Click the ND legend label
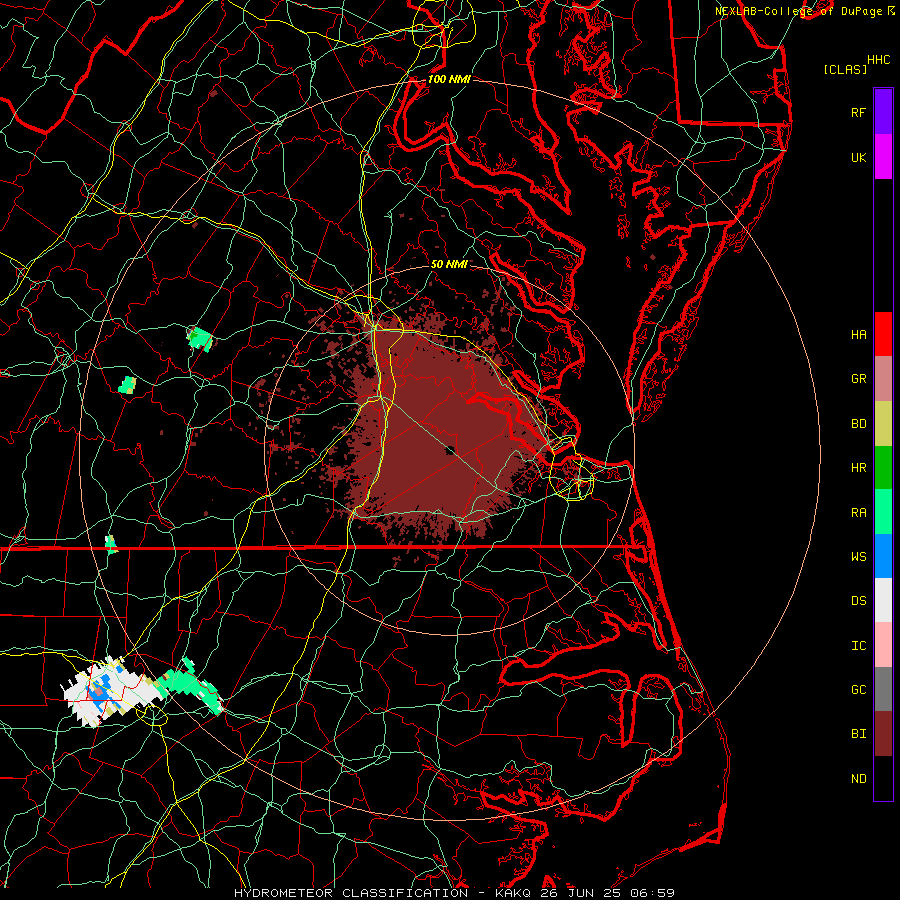900x900 pixels. [858, 779]
